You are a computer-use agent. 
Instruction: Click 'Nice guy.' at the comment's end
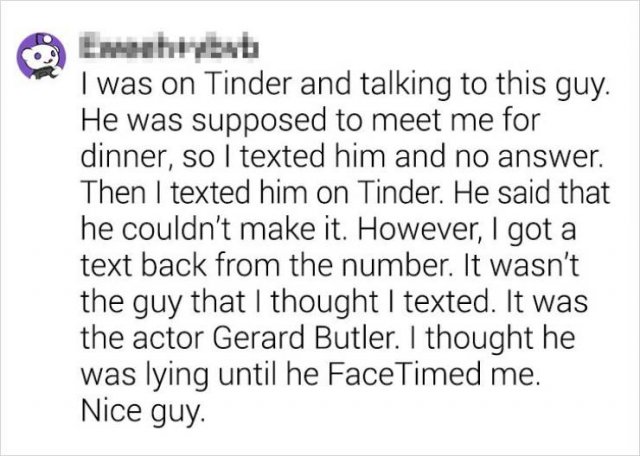coord(142,412)
